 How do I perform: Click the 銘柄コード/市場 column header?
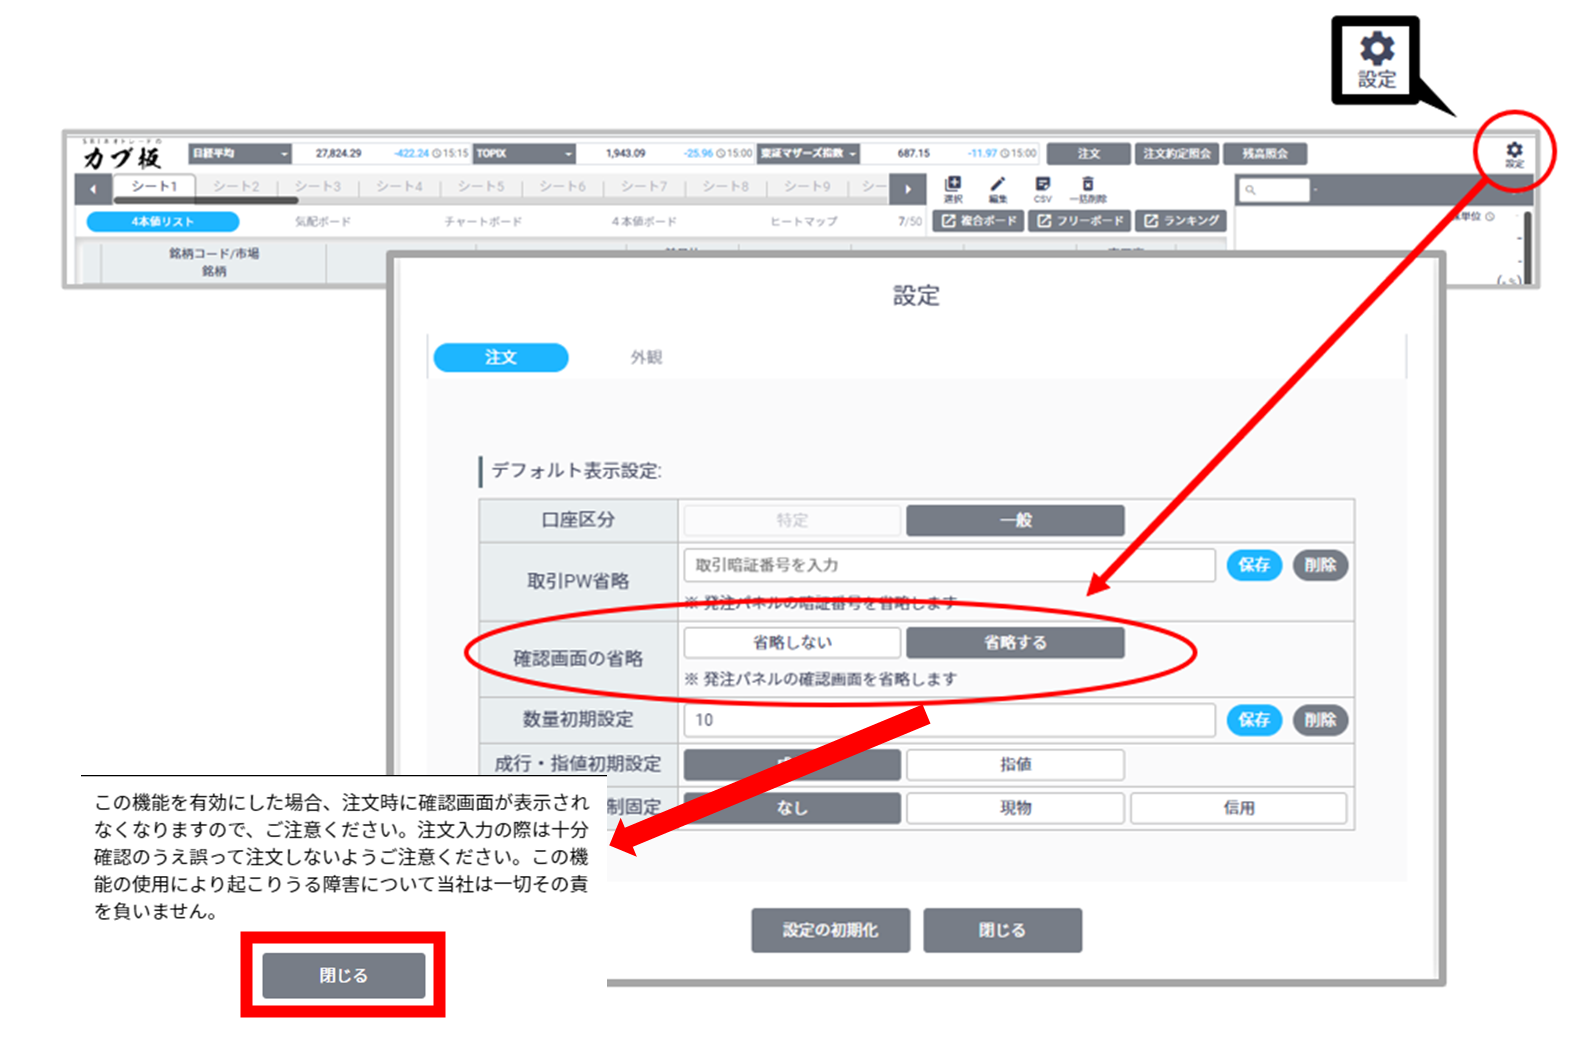[x=214, y=253]
